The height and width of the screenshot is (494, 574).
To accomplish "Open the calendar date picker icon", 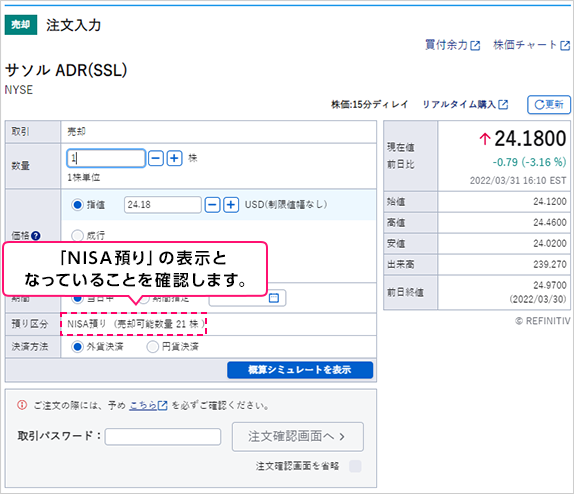I will click(x=274, y=298).
